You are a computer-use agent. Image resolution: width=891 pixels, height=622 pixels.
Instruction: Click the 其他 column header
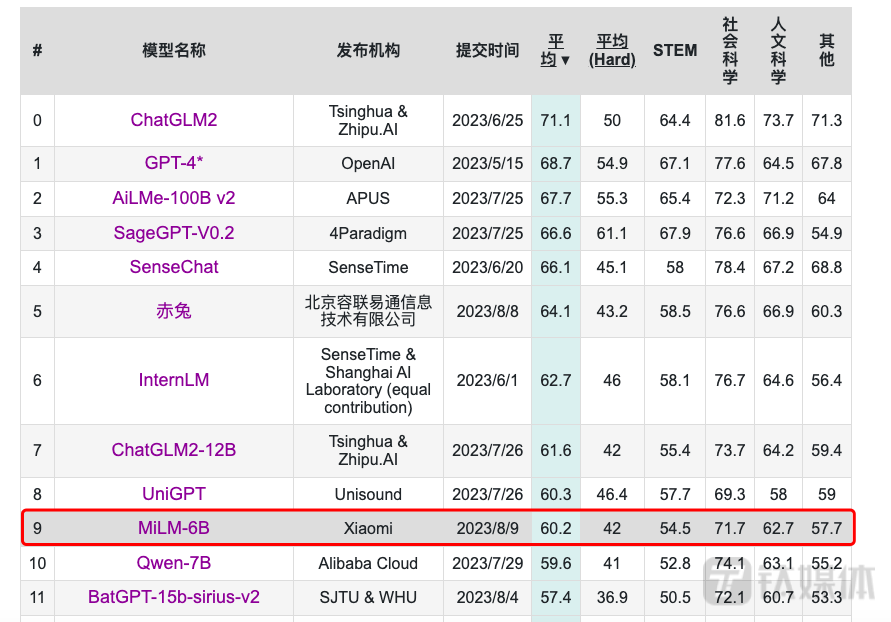tap(826, 51)
